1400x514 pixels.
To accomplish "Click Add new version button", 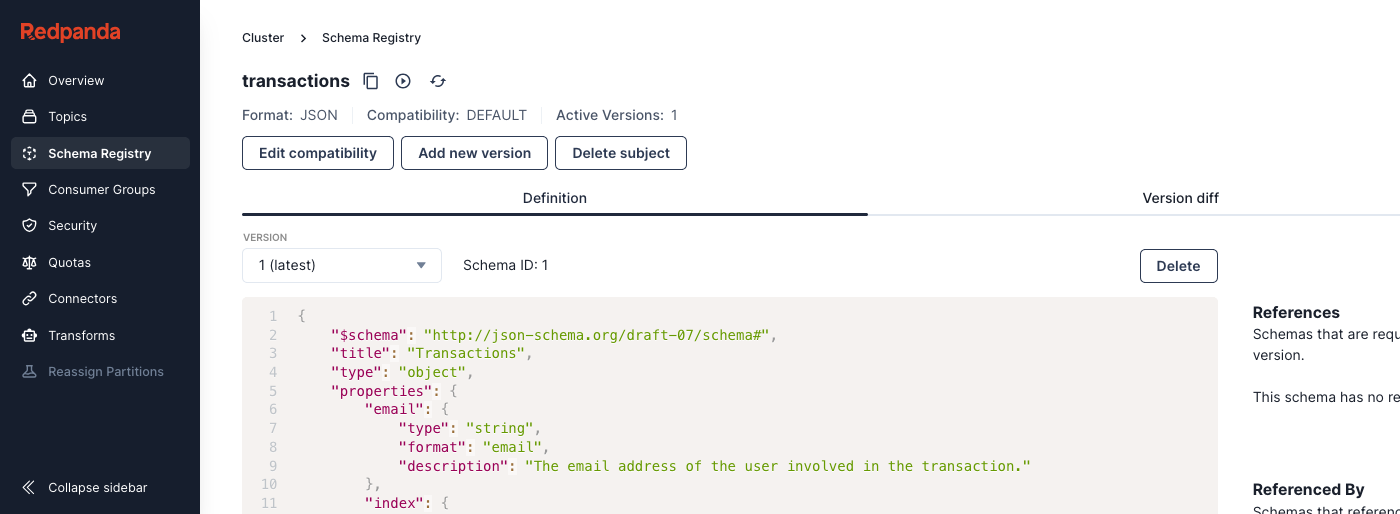I will click(x=474, y=153).
